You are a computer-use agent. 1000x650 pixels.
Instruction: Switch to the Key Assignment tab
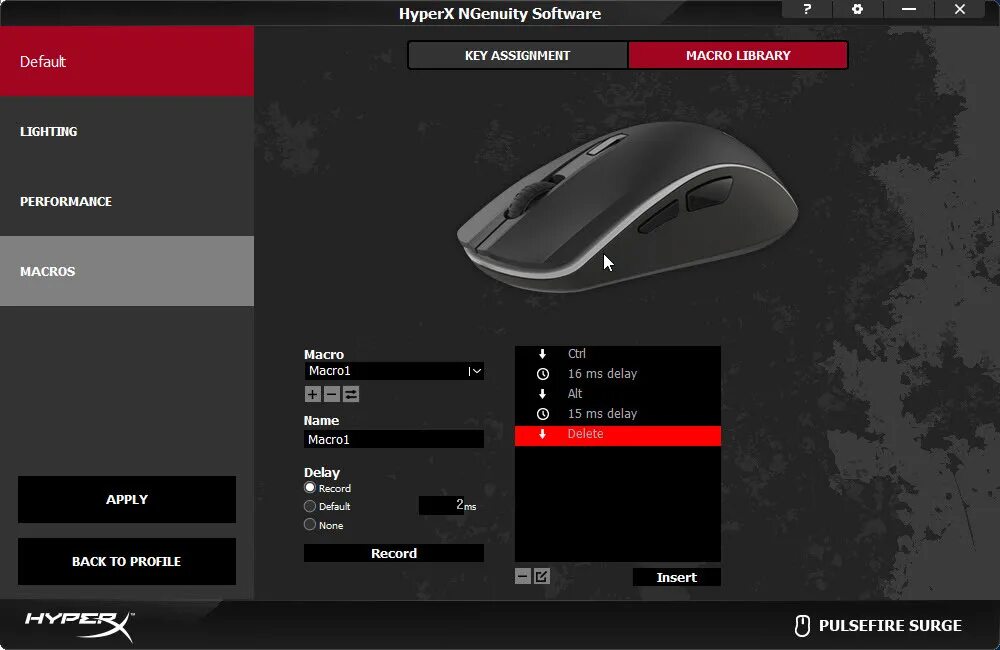517,55
